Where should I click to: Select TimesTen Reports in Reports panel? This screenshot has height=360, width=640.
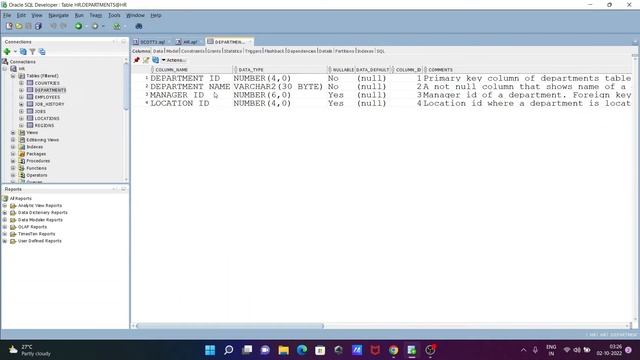pyautogui.click(x=36, y=234)
